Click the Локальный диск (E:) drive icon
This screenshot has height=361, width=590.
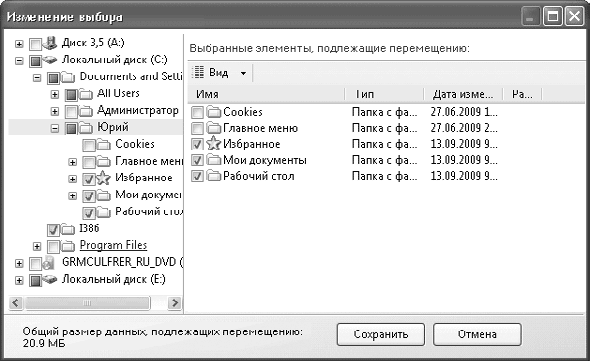(x=50, y=280)
